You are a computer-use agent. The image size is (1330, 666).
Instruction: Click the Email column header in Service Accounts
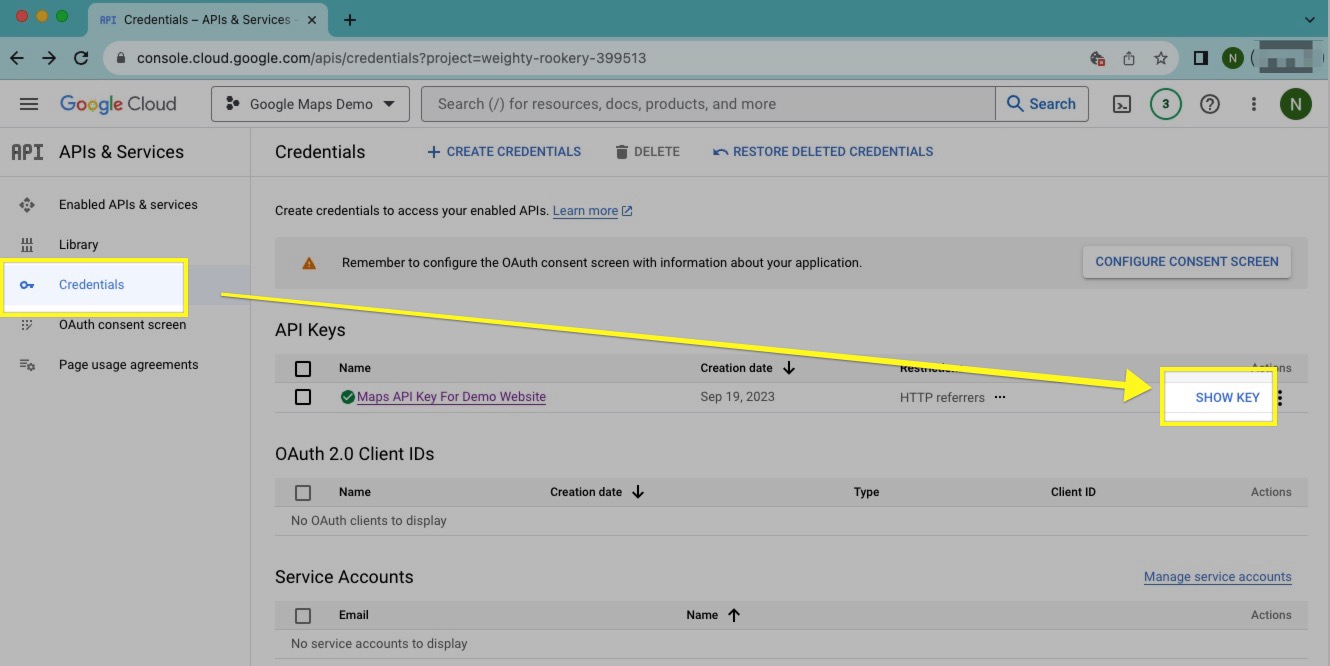(x=354, y=615)
